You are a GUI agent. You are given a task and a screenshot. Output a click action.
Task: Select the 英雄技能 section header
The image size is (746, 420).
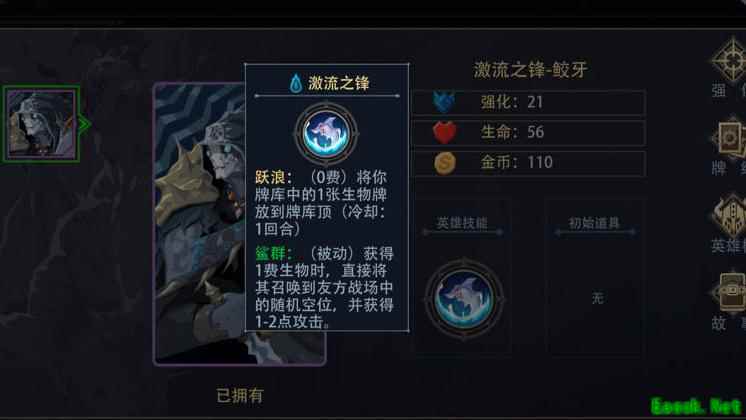pyautogui.click(x=462, y=223)
